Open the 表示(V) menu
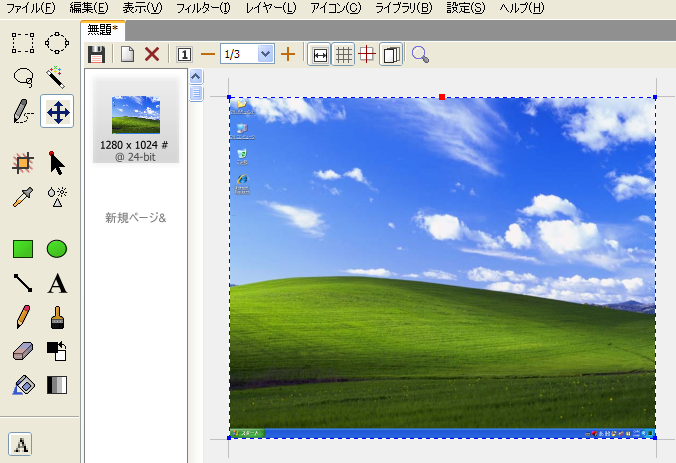676x463 pixels. [142, 8]
